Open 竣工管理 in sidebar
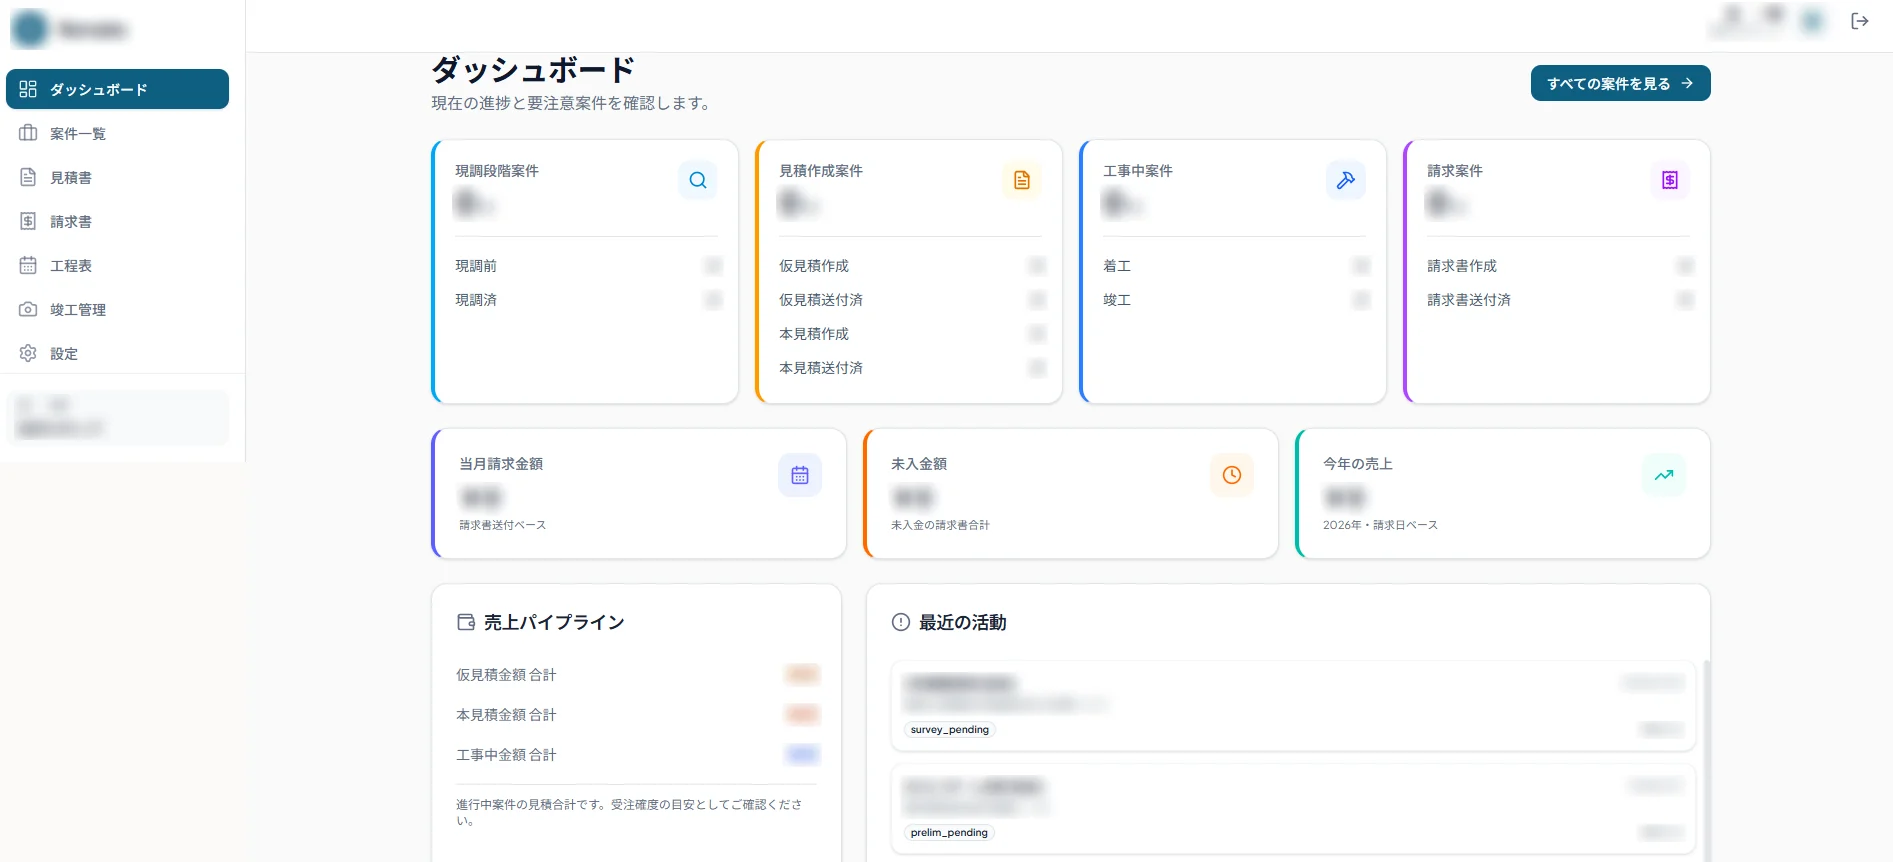The image size is (1893, 862). pos(117,309)
